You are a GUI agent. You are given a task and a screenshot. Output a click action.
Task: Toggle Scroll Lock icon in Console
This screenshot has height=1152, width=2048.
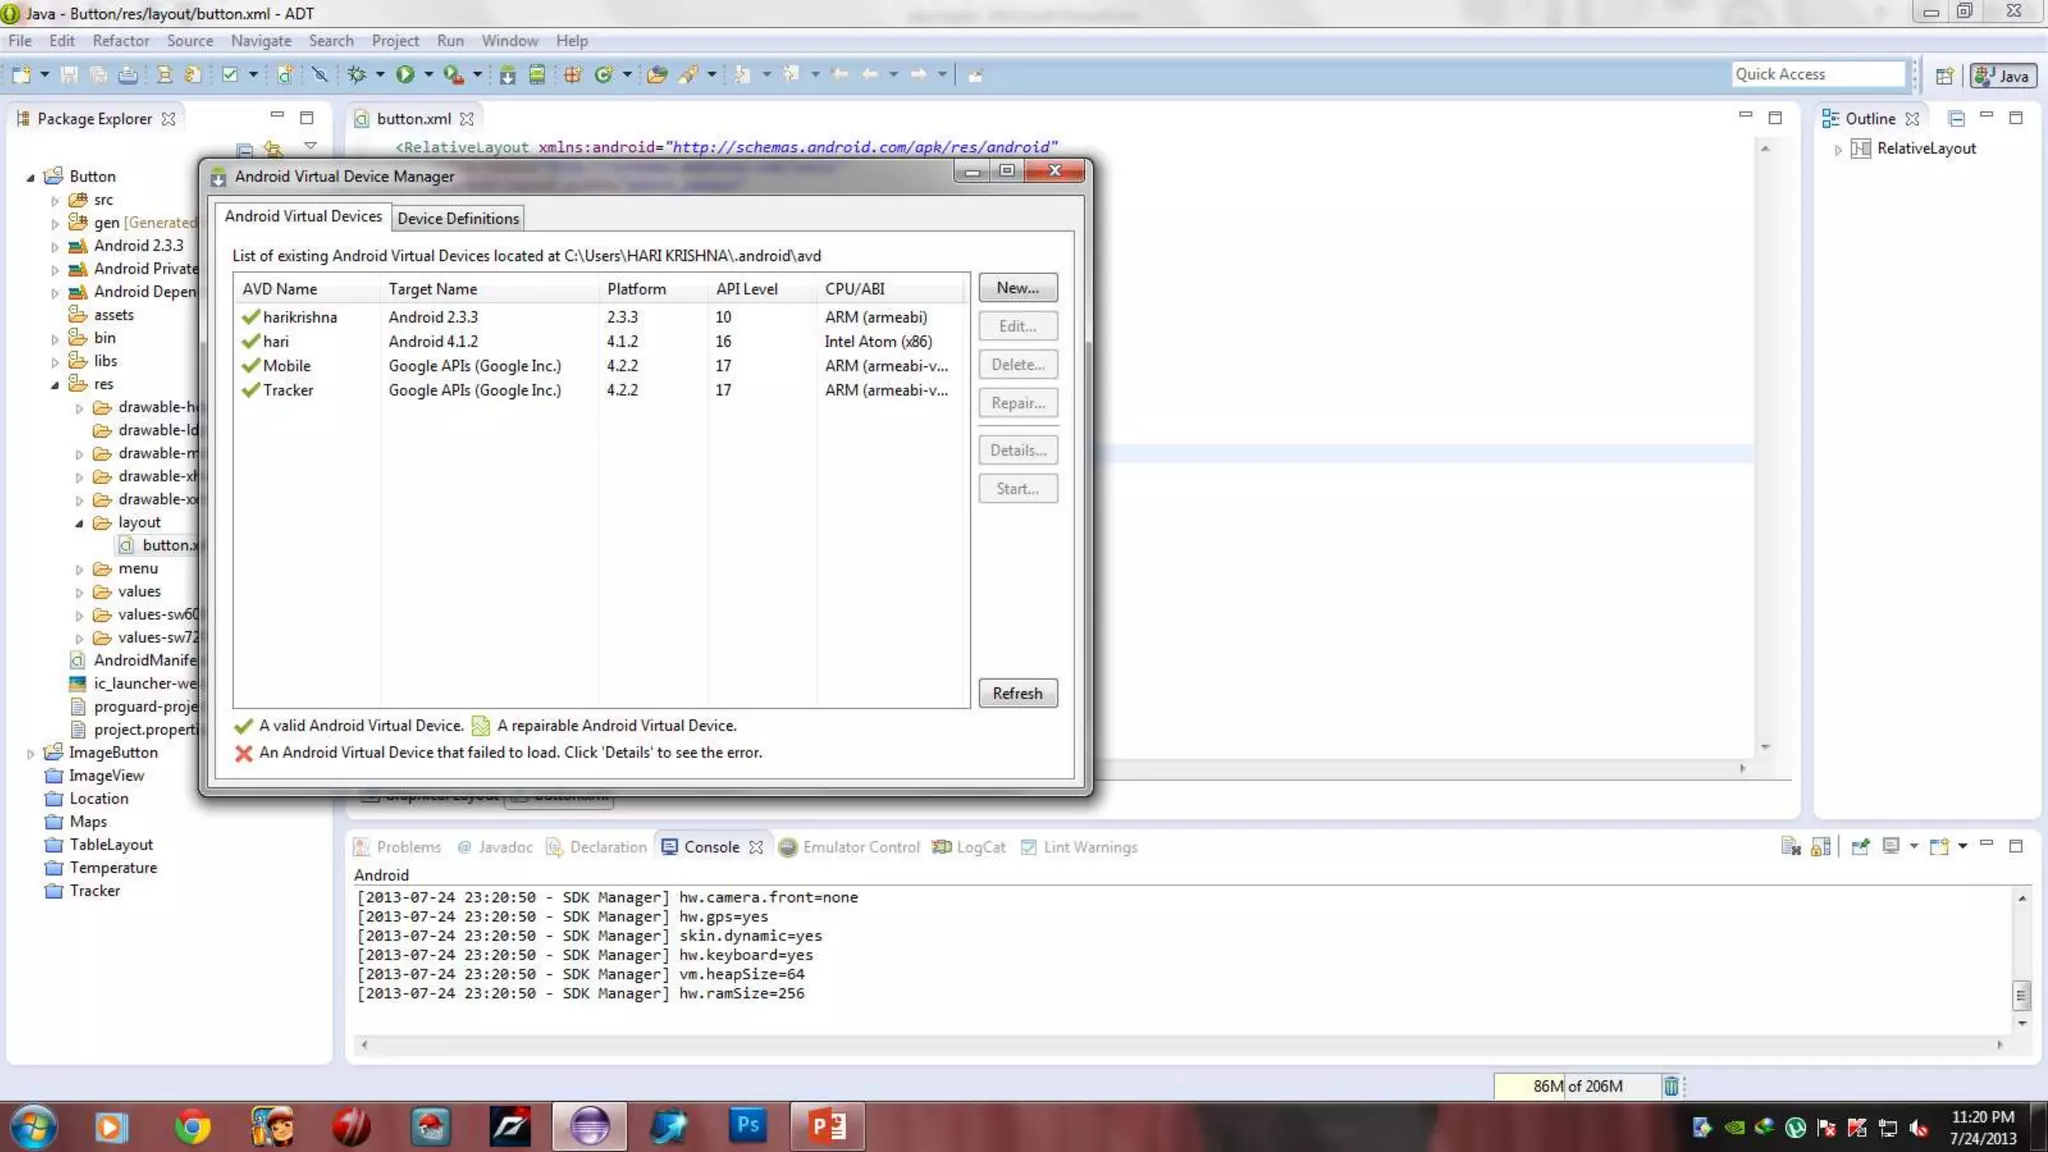(1821, 847)
